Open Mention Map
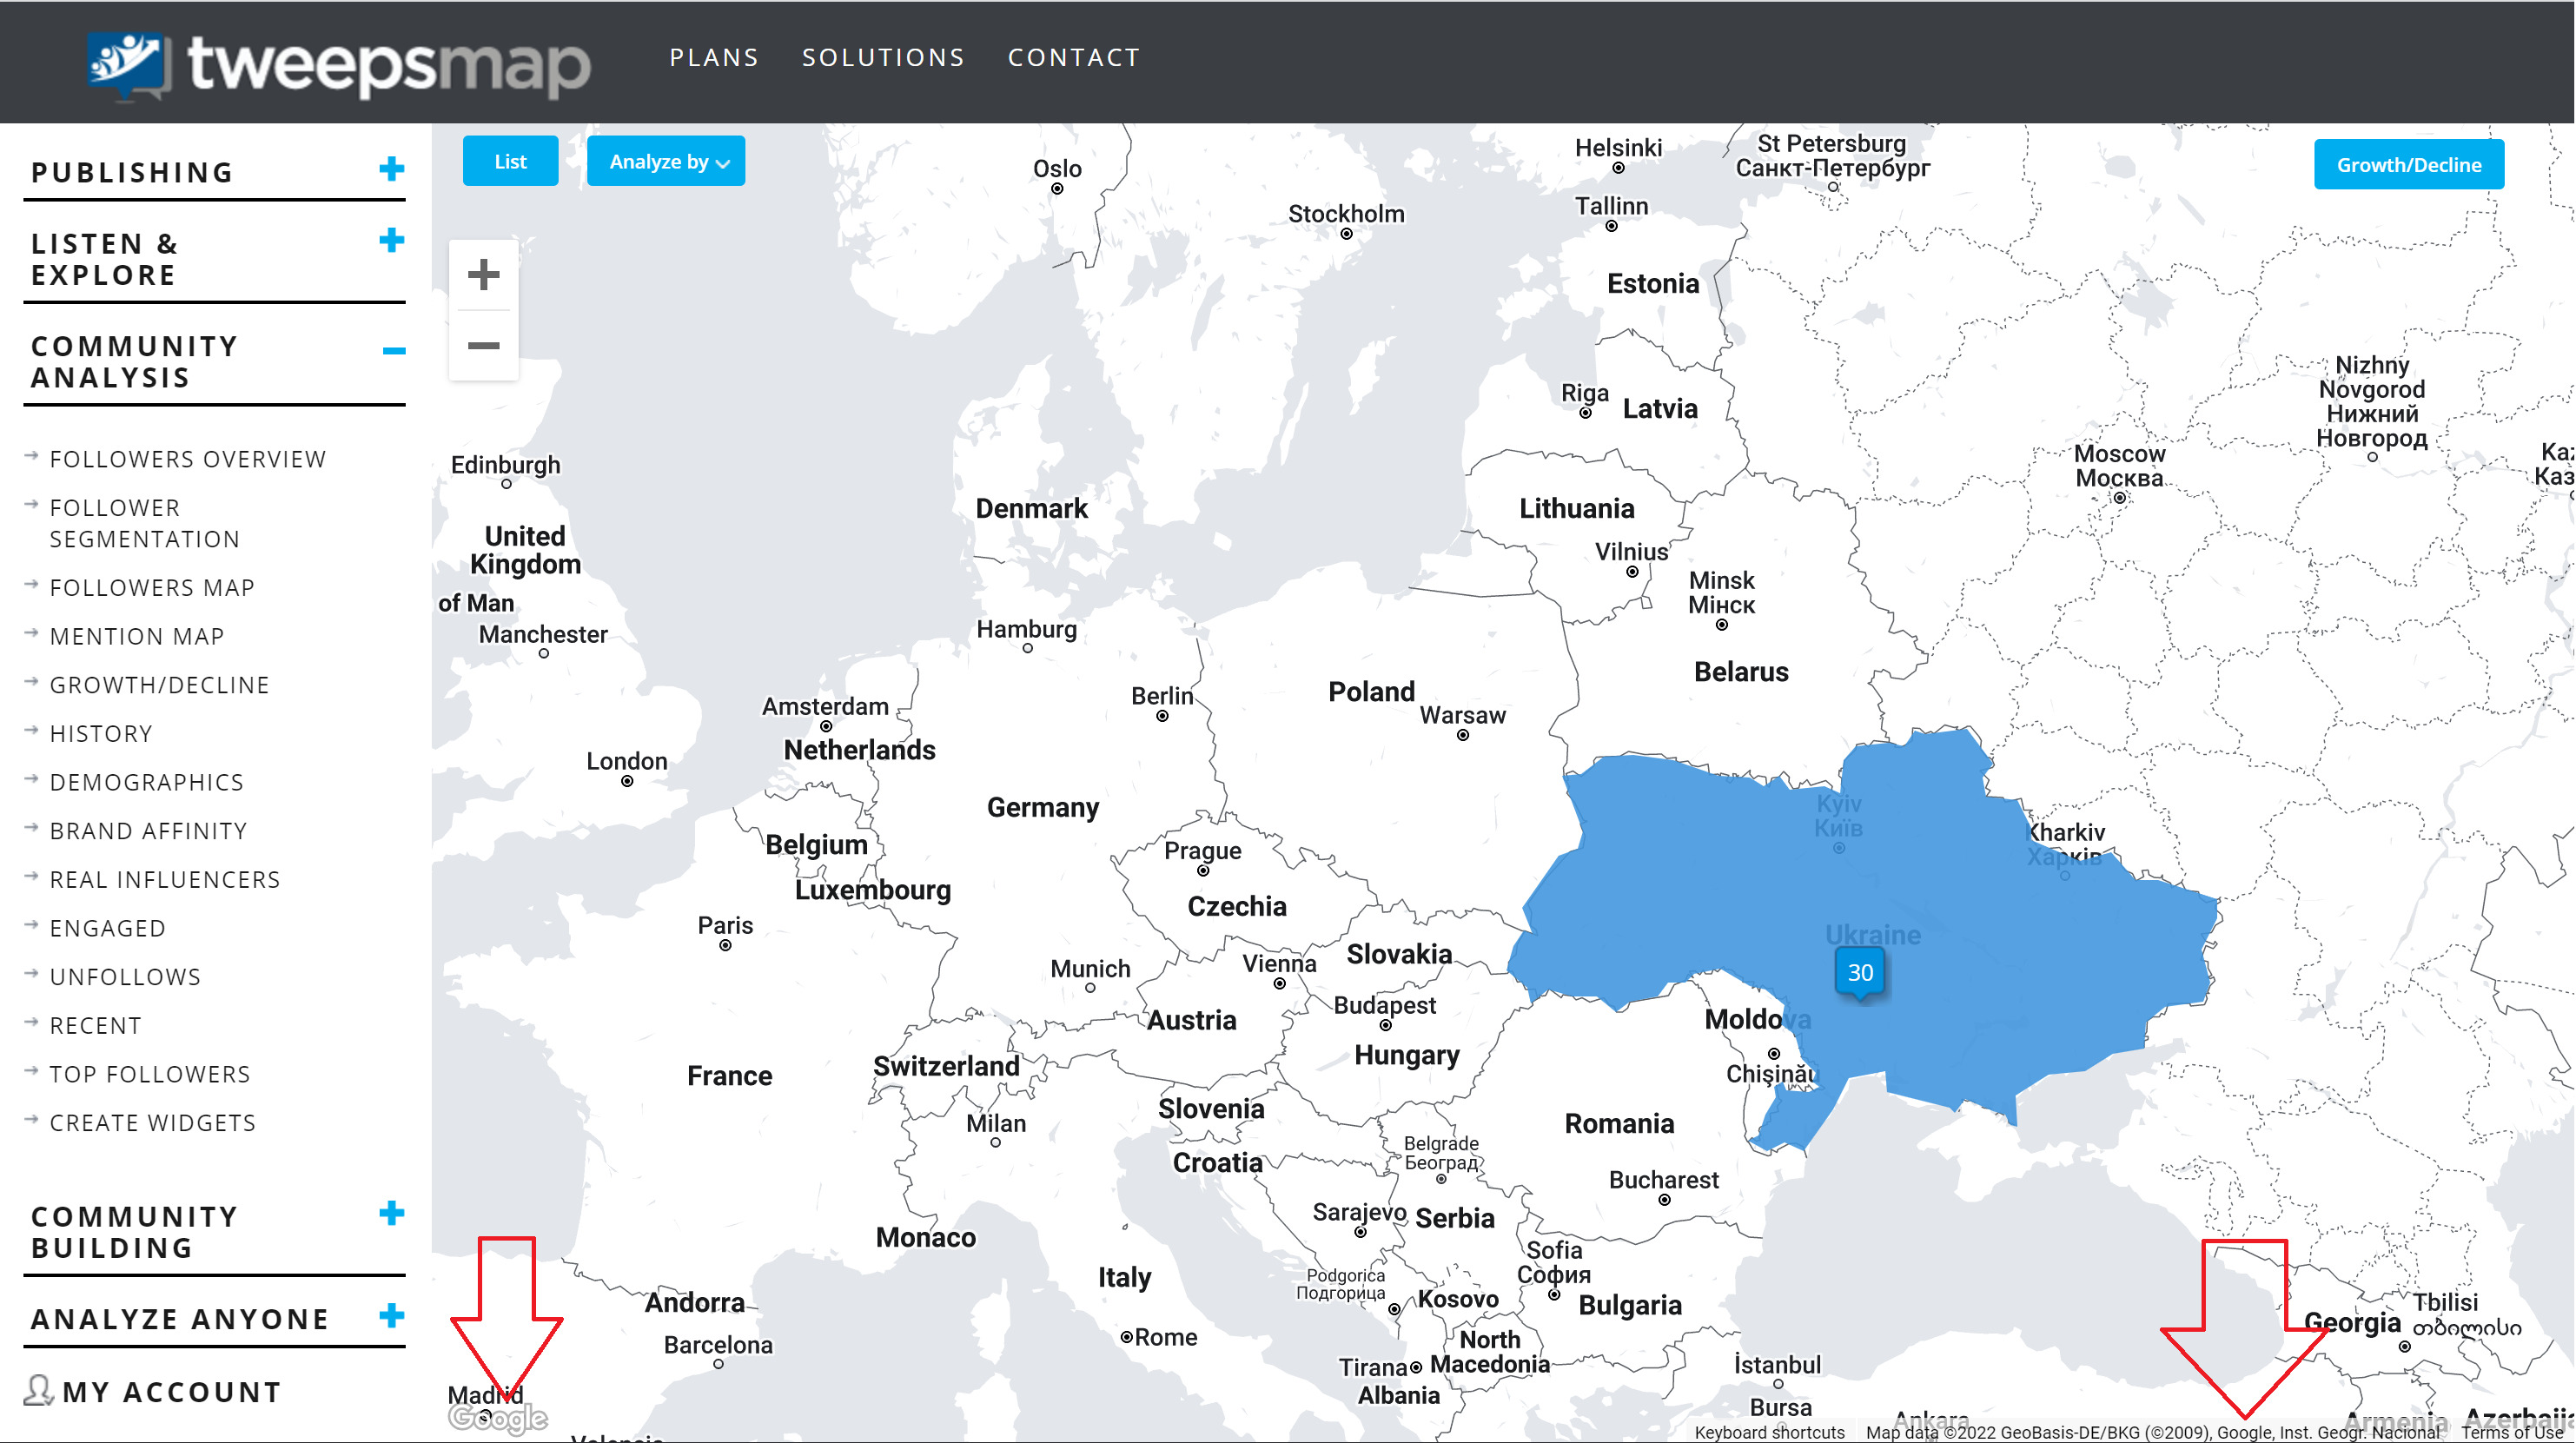Viewport: 2576px width, 1443px height. 137,636
